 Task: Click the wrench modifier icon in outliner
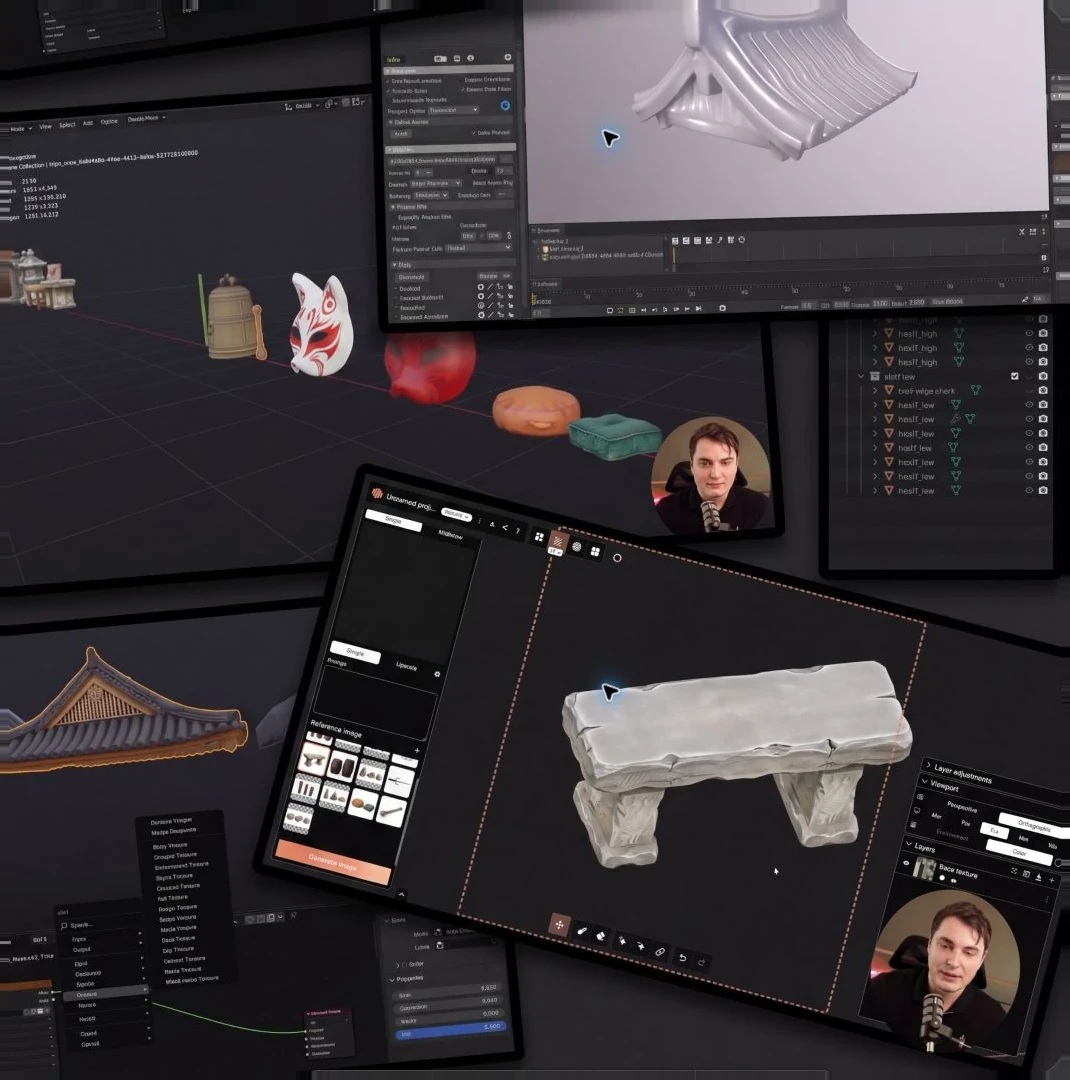[x=956, y=419]
